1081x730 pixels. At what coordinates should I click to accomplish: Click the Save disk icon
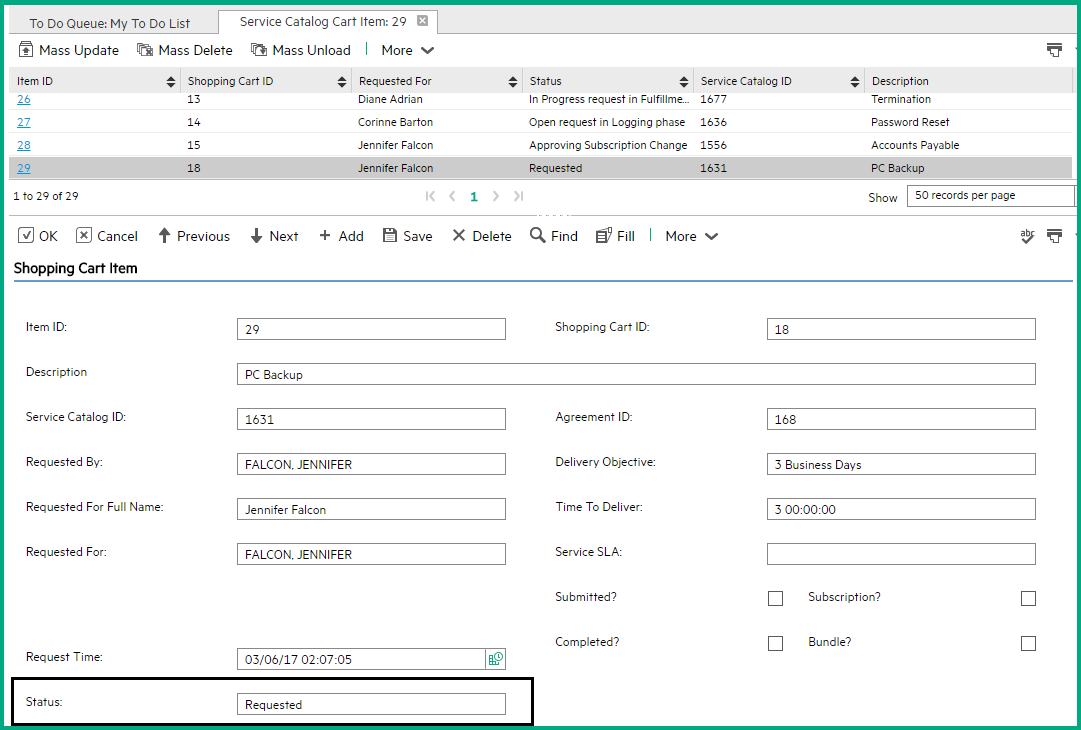(388, 236)
